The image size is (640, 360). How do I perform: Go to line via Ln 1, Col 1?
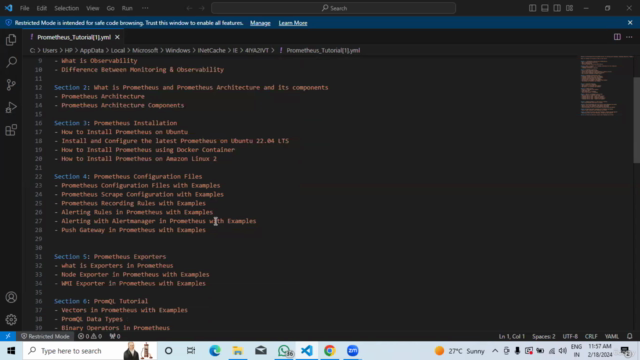(x=511, y=336)
